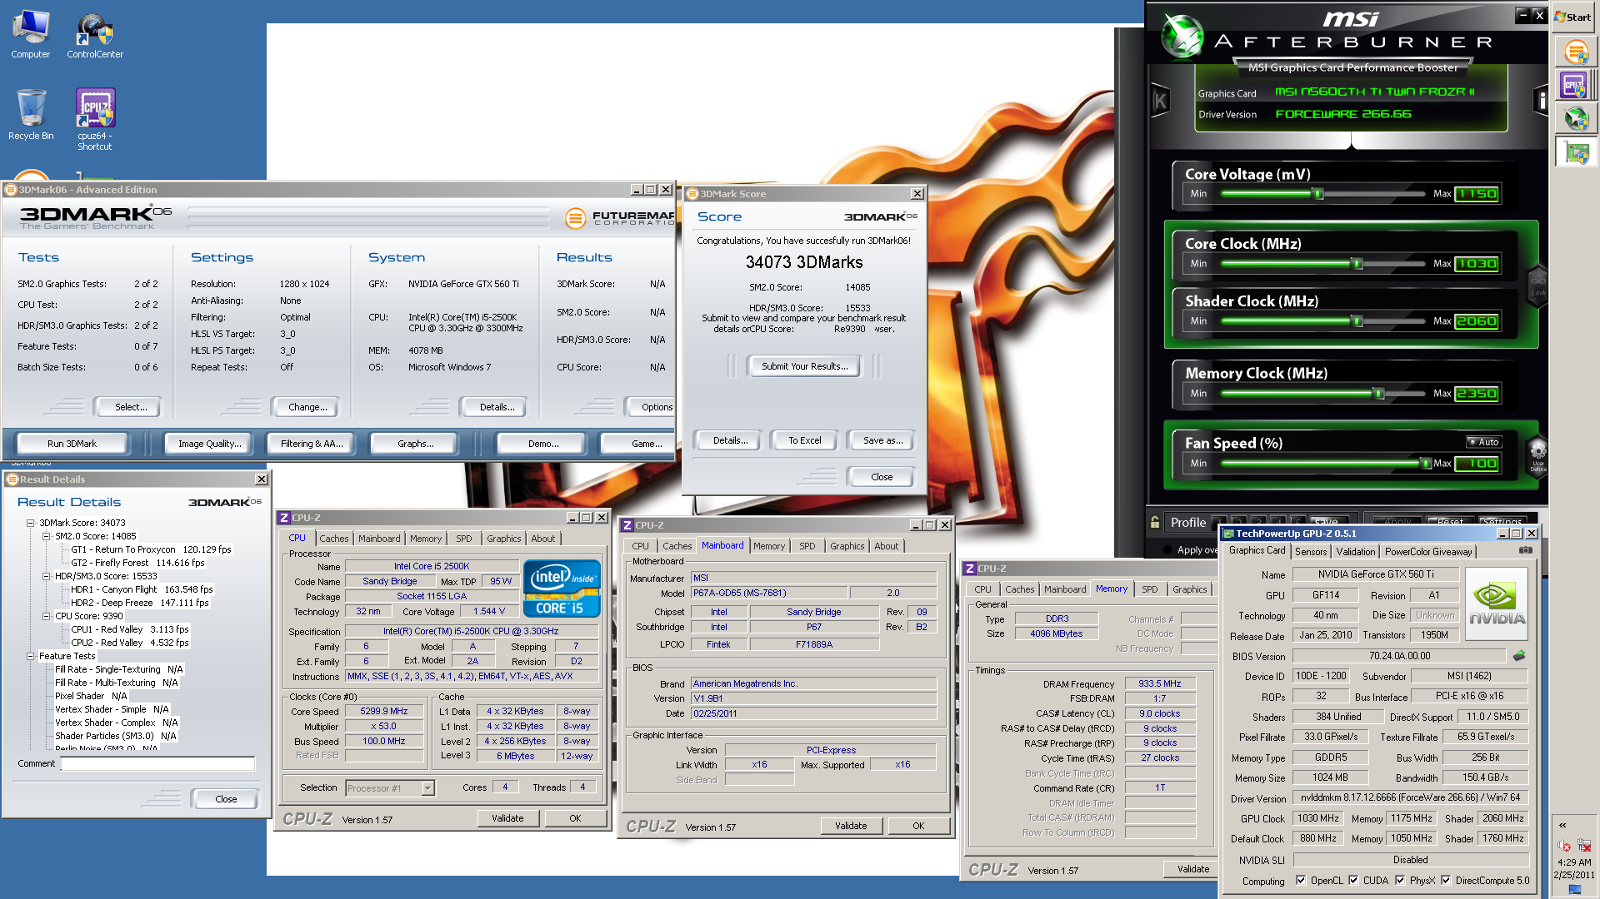Viewport: 1600px width, 899px height.
Task: Open the cpuz64 shortcut desktop icon
Action: [x=95, y=120]
